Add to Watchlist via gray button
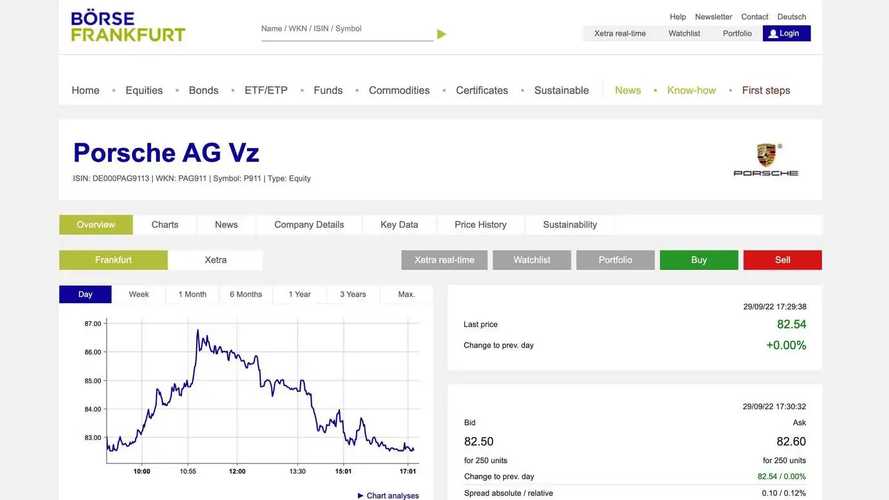Viewport: 889px width, 500px height. coord(532,260)
